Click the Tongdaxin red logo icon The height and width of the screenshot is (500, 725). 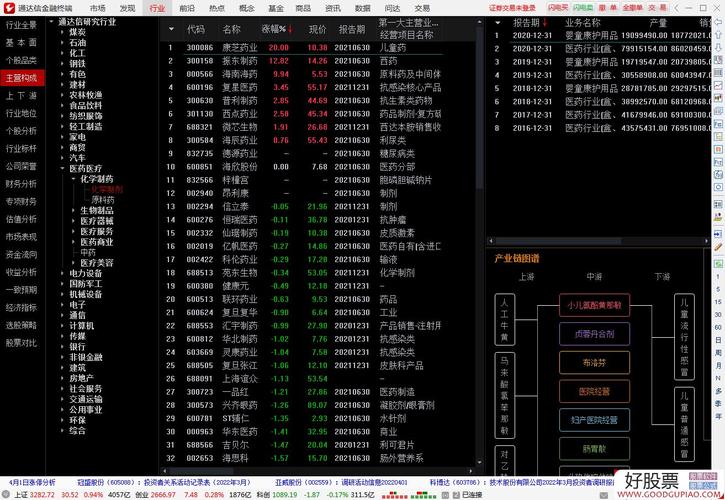pyautogui.click(x=9, y=8)
